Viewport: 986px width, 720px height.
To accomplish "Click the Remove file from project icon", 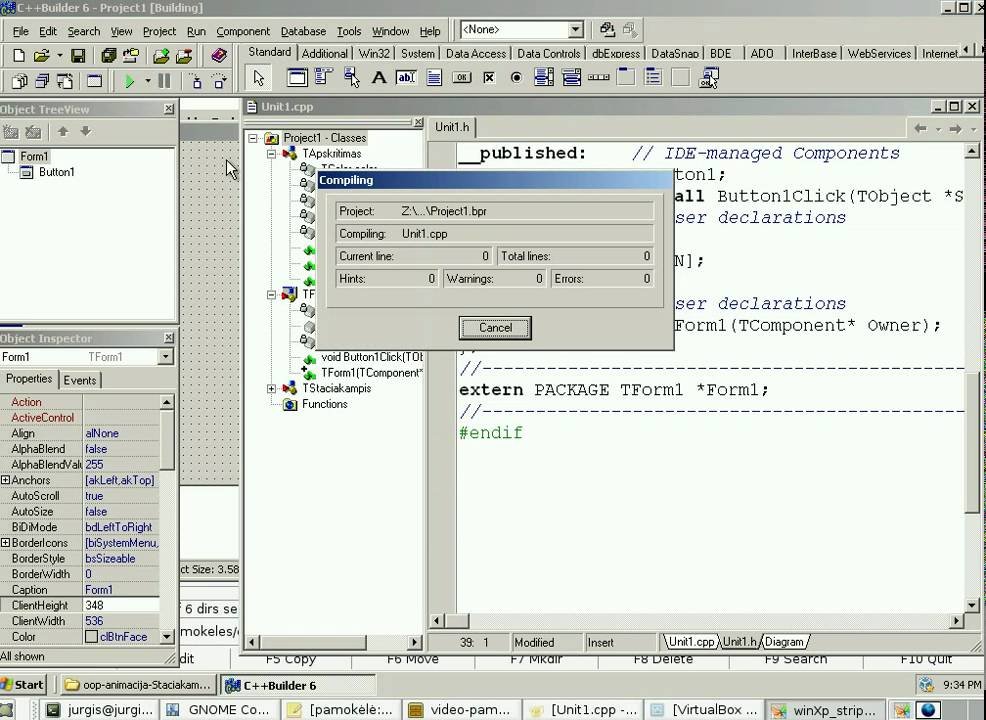I will pos(184,56).
